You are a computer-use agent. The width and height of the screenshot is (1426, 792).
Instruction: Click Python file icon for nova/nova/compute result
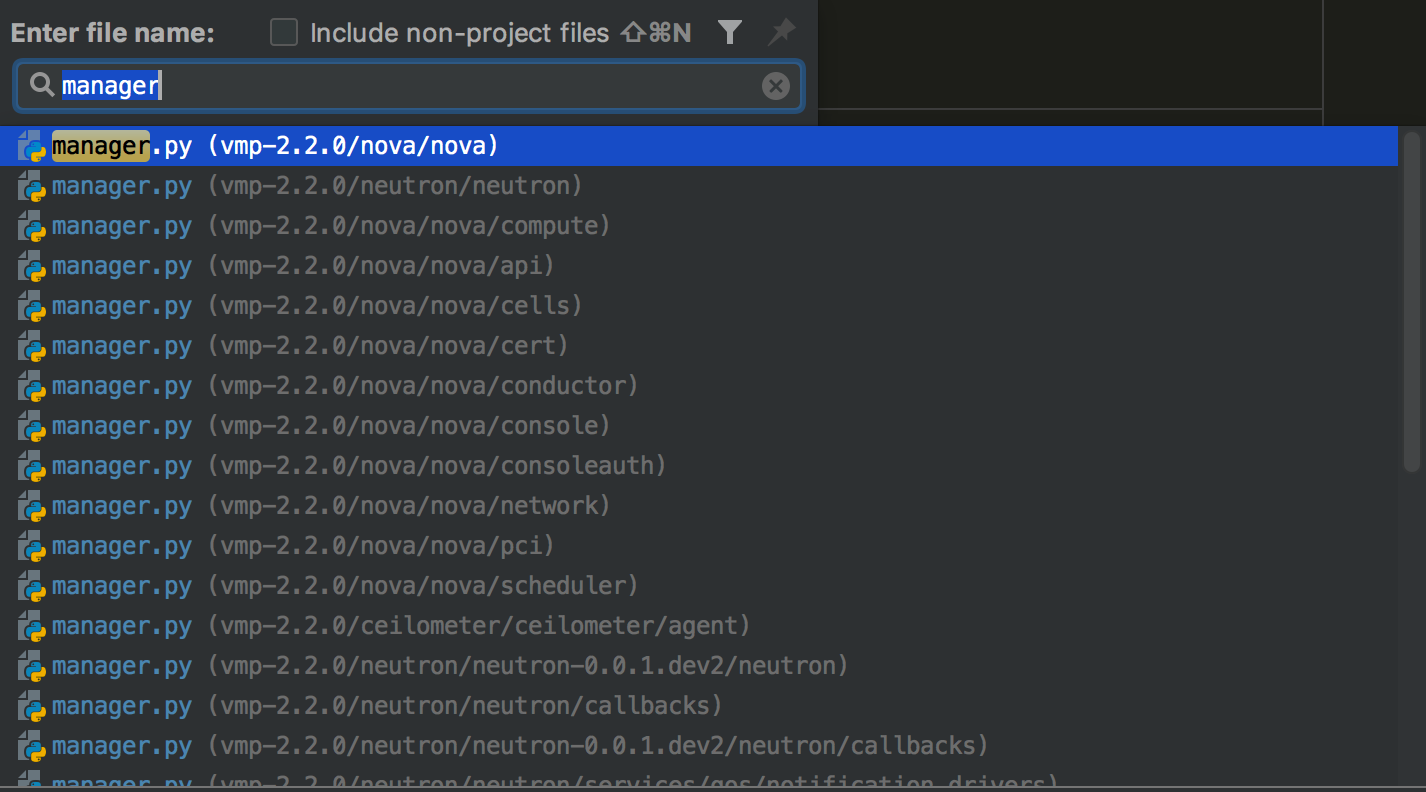pyautogui.click(x=32, y=226)
